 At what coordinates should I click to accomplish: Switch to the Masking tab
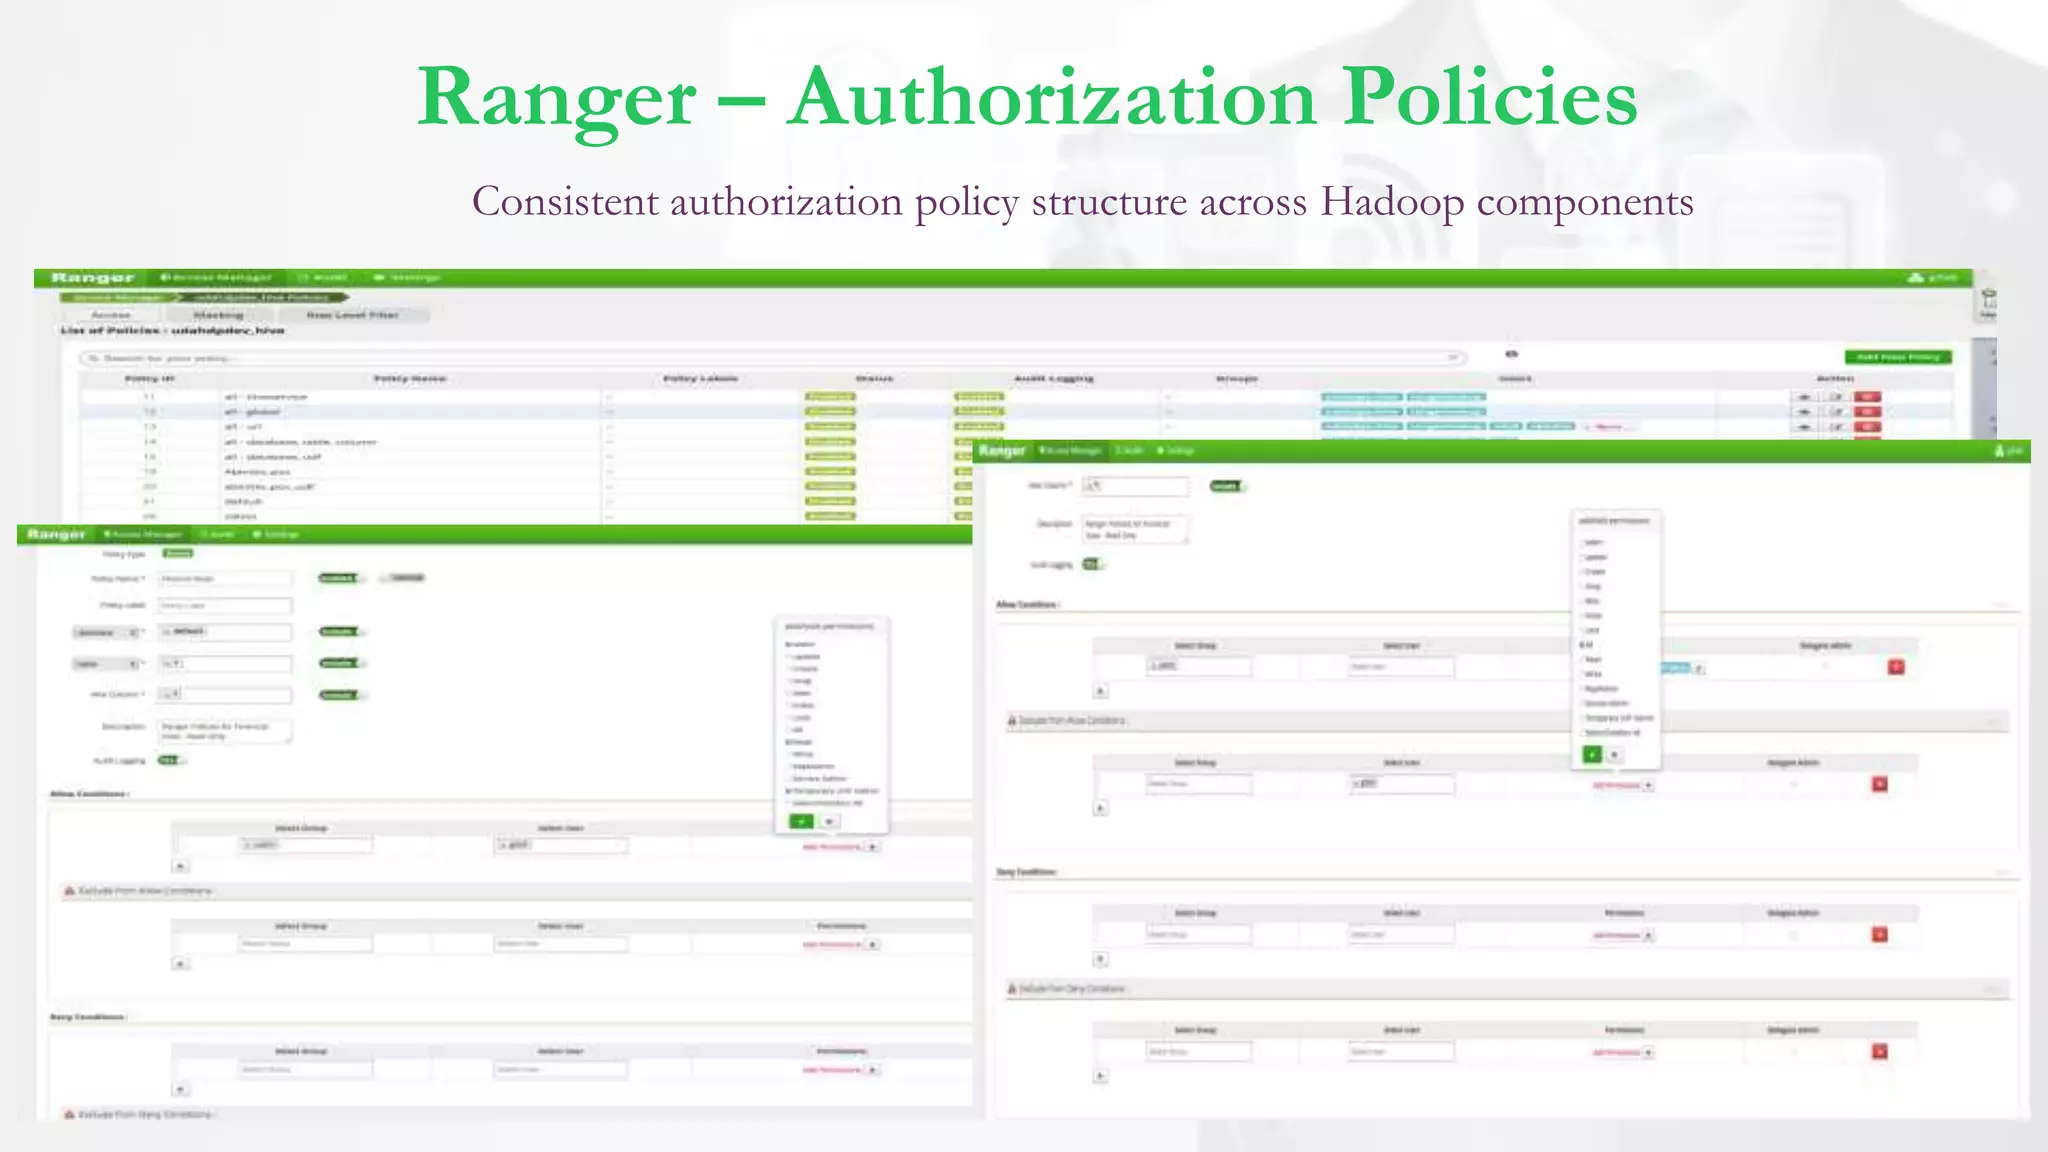[218, 315]
